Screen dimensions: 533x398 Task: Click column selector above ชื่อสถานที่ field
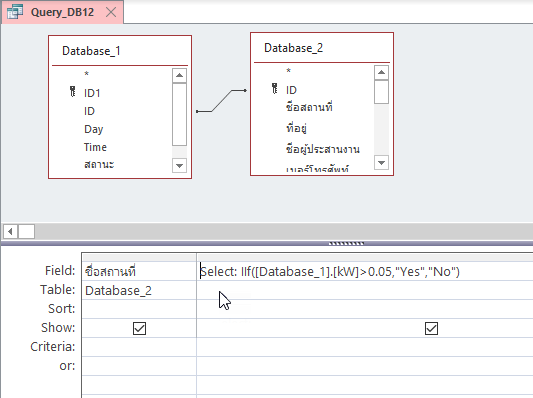(x=139, y=257)
